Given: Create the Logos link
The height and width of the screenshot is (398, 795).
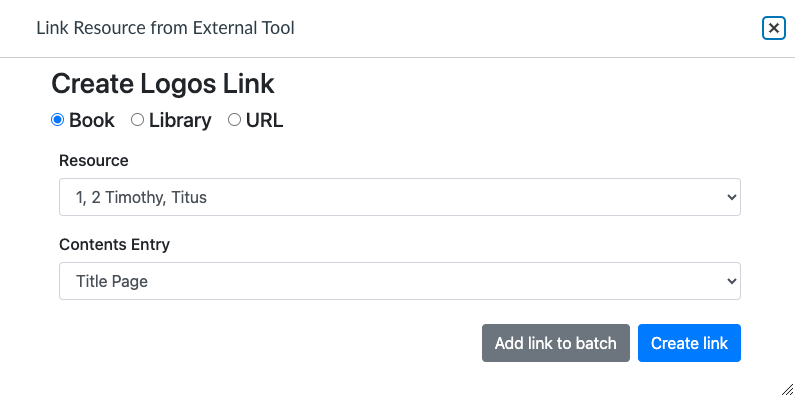Looking at the screenshot, I should coord(689,343).
